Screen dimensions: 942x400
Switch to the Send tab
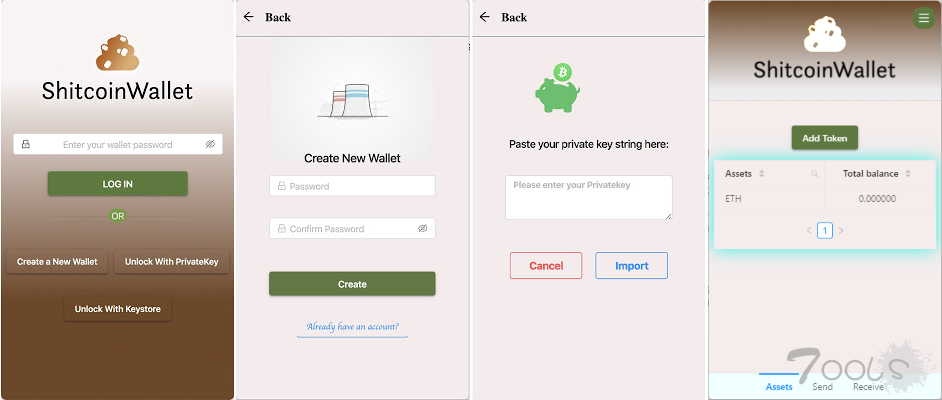[x=822, y=387]
